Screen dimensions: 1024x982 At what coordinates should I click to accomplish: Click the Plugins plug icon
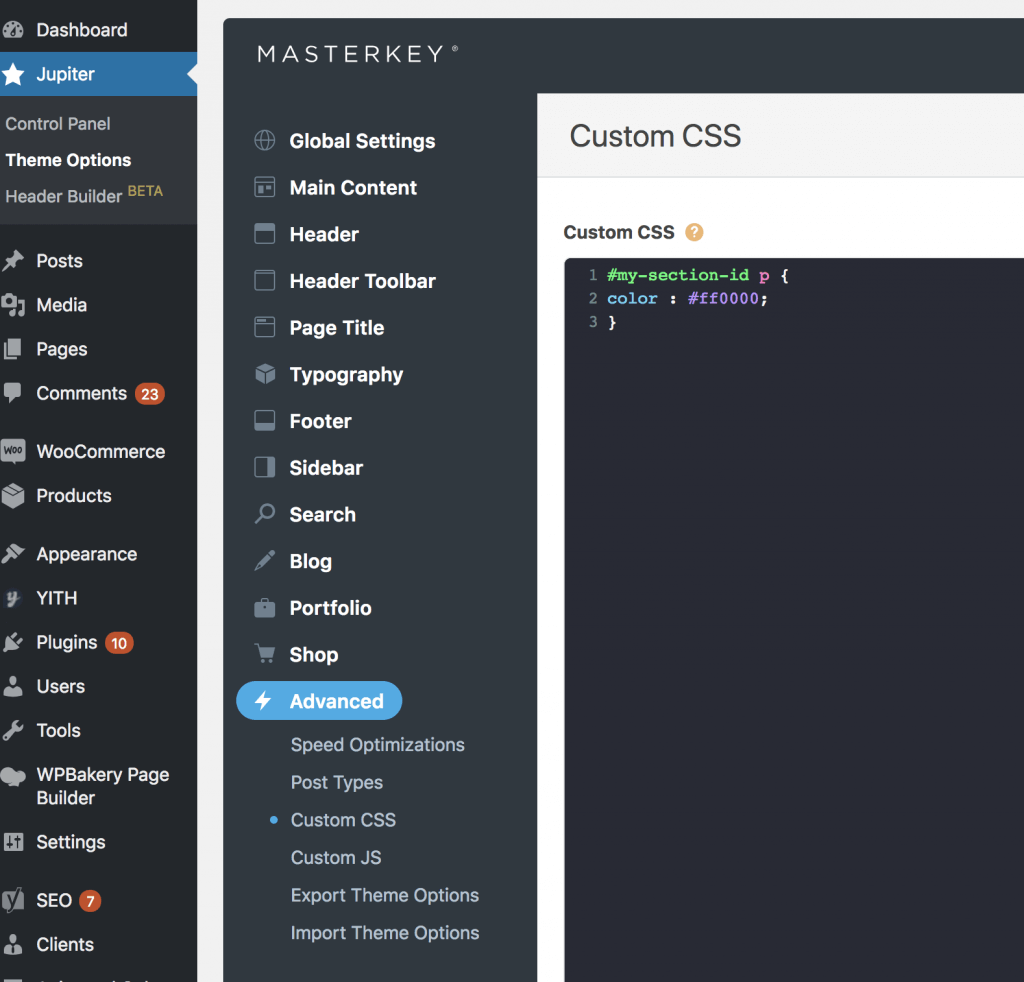(13, 642)
